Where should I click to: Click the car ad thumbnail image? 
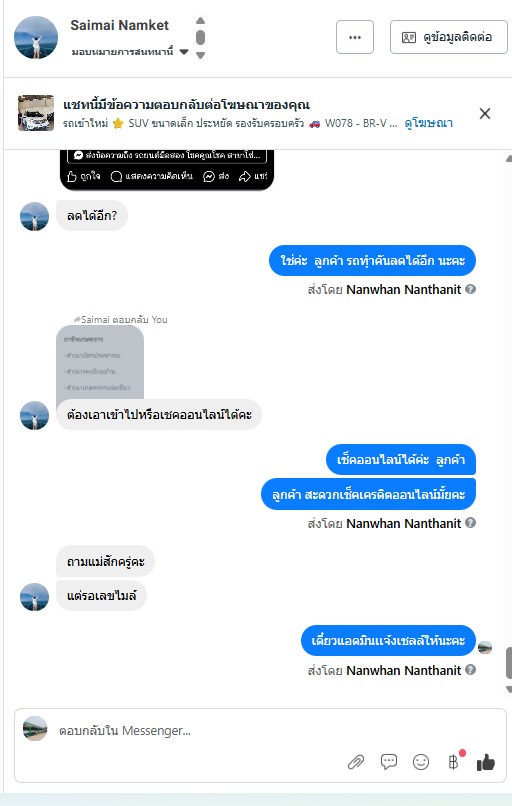pos(36,113)
